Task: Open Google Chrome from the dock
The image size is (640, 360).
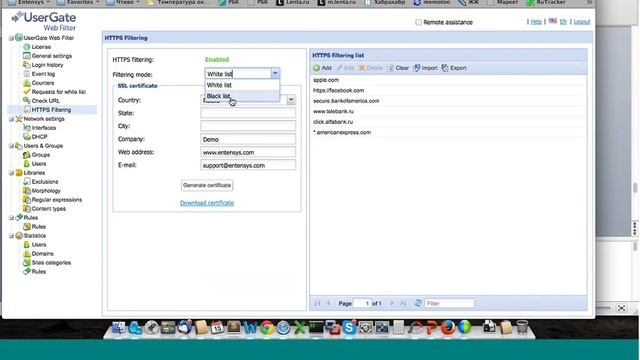Action: (267, 327)
